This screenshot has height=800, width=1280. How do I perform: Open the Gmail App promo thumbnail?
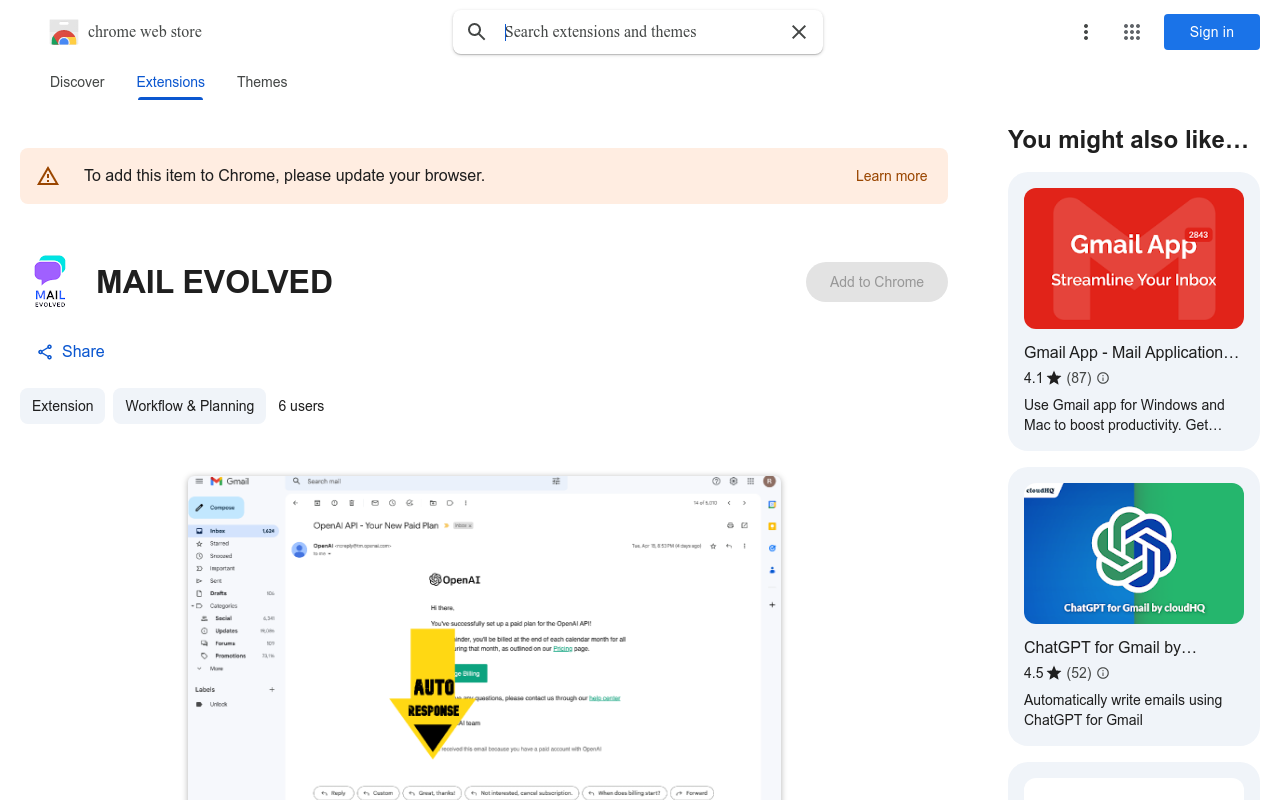(1134, 258)
